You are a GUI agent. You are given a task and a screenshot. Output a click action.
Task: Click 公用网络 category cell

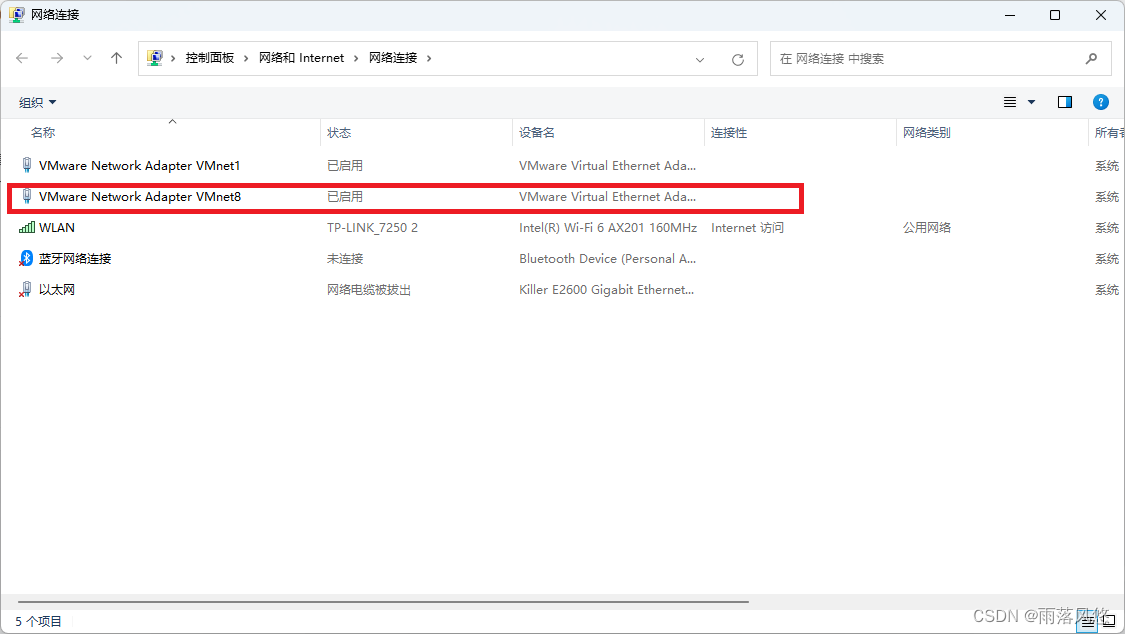[x=926, y=227]
